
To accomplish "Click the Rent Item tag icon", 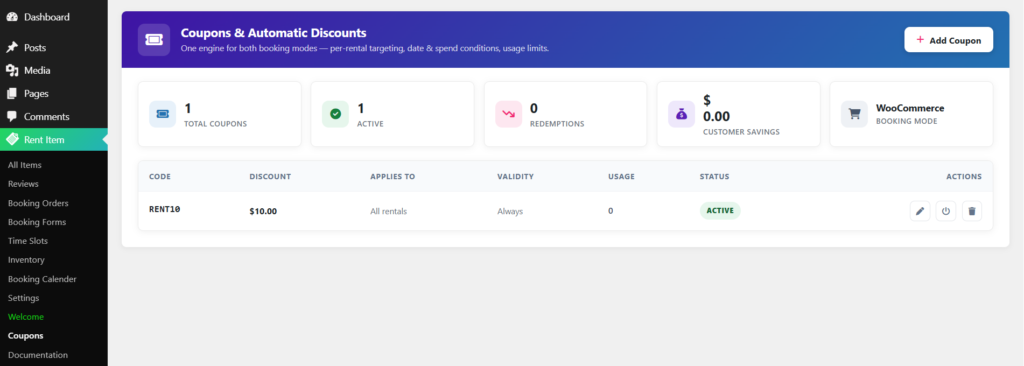I will [12, 139].
